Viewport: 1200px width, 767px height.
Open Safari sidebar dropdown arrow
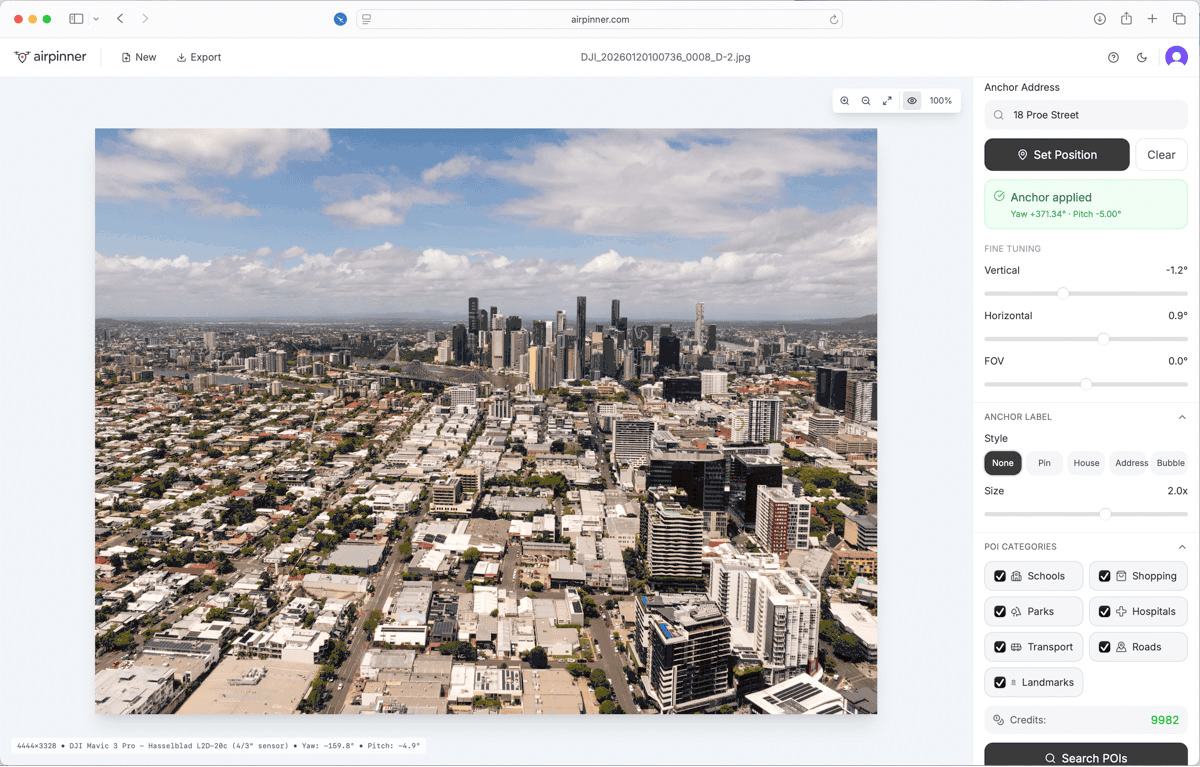click(96, 19)
